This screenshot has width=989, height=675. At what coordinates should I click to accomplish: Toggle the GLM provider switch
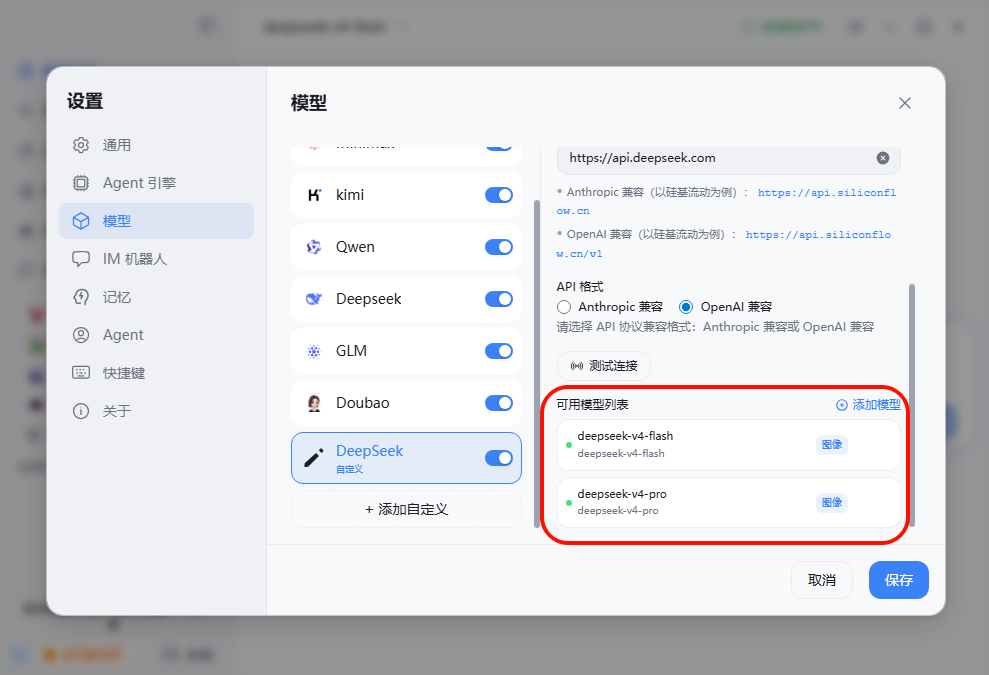tap(499, 351)
